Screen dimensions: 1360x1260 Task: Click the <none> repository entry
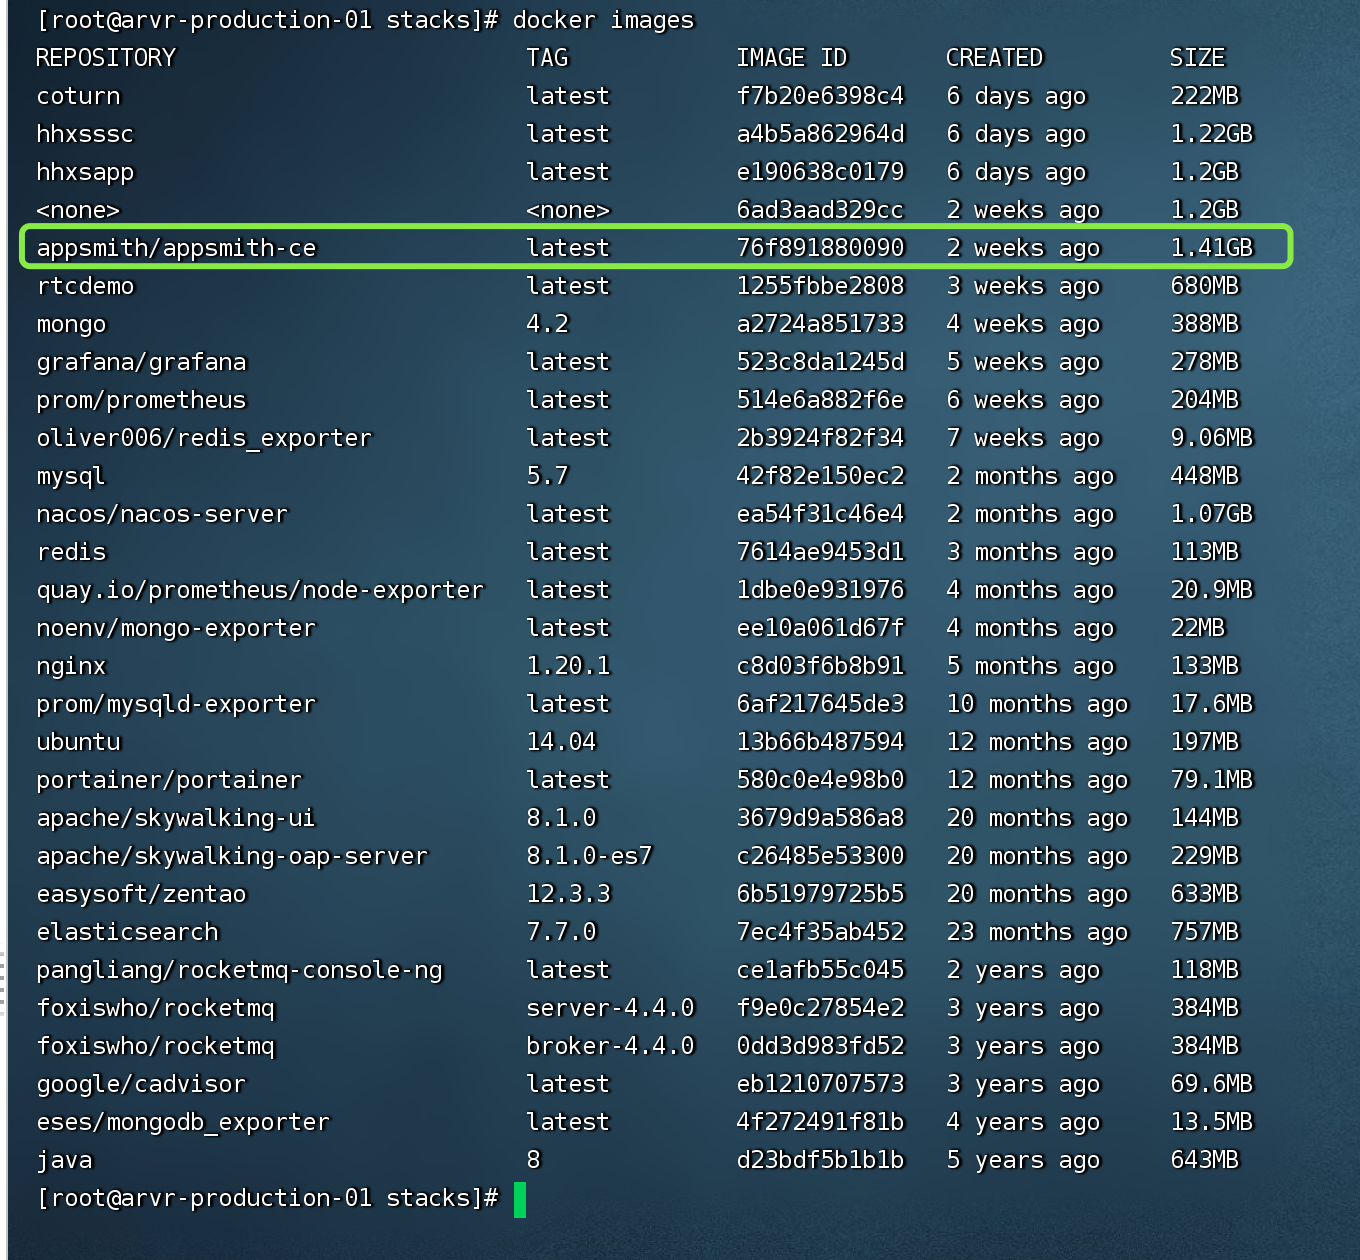[x=77, y=209]
